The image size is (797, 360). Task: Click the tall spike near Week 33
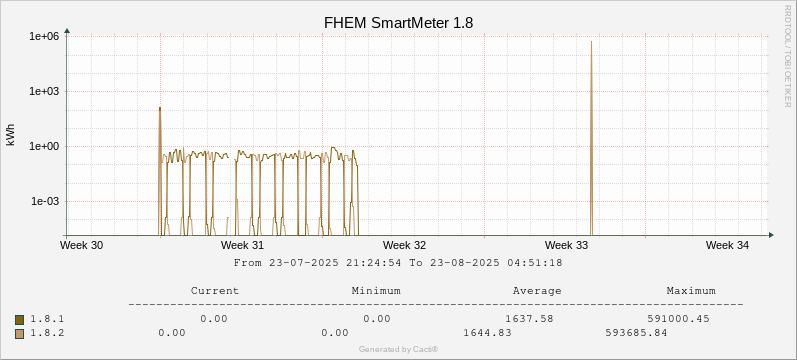(x=591, y=137)
